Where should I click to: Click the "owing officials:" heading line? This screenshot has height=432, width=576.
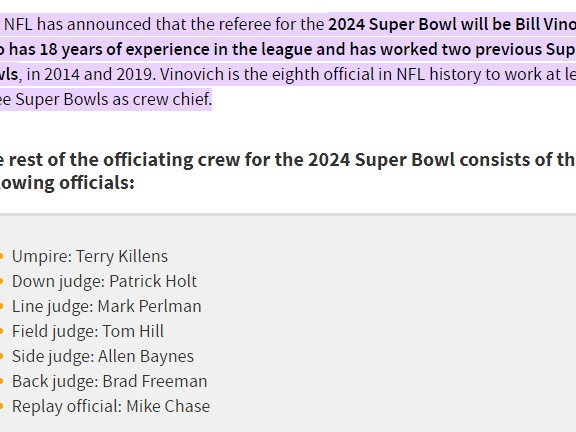[x=67, y=183]
